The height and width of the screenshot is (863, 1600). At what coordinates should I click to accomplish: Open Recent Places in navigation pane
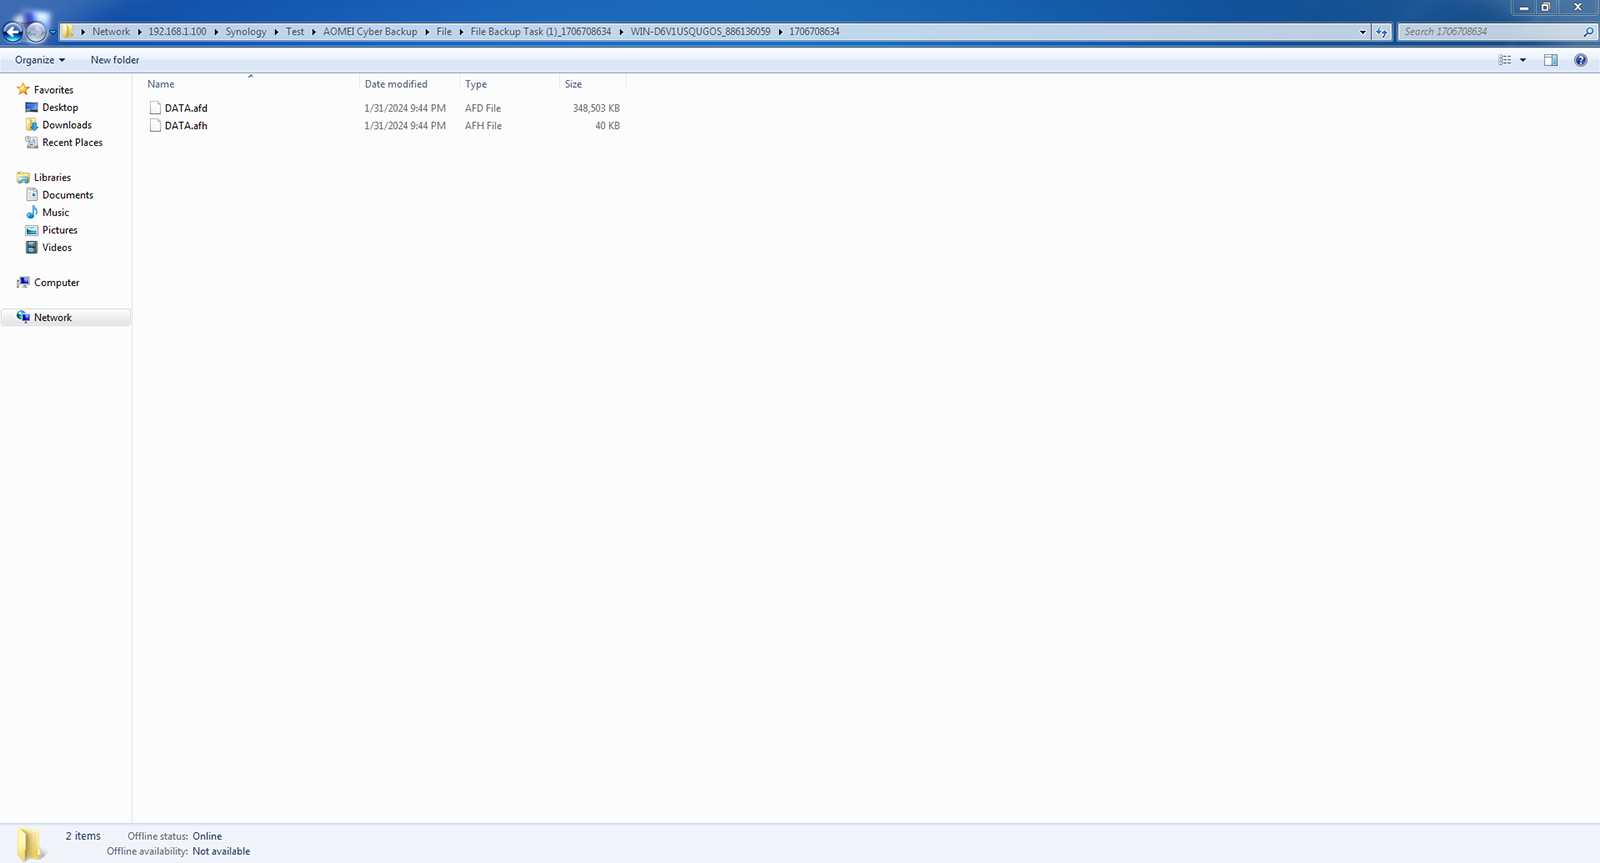(x=72, y=143)
